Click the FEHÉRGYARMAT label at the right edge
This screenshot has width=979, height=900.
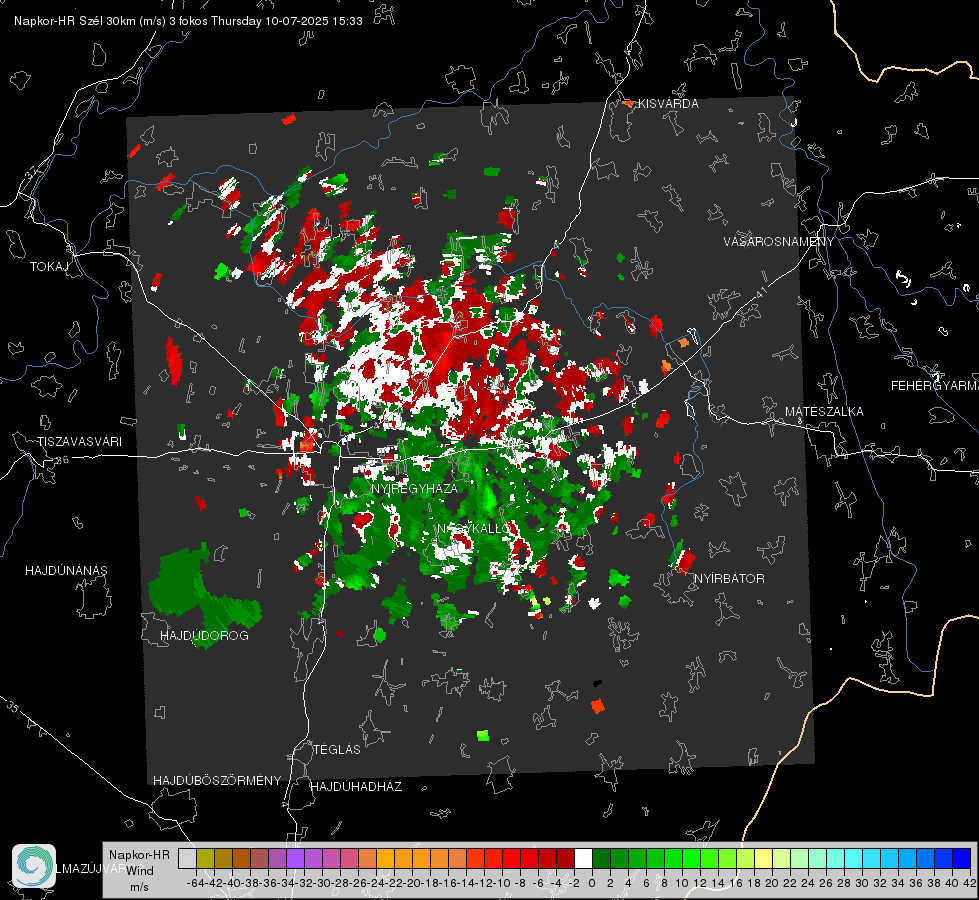click(935, 386)
